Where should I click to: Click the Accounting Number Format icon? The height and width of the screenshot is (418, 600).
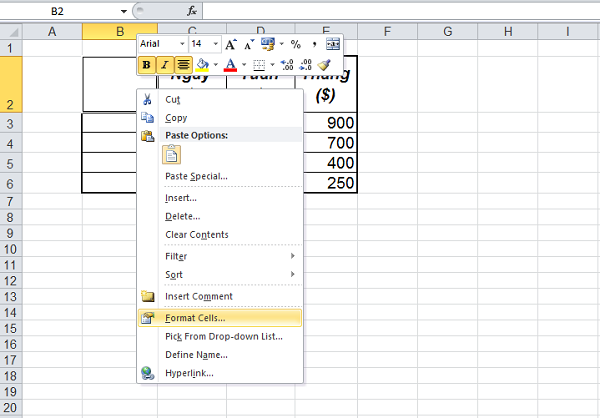point(268,44)
